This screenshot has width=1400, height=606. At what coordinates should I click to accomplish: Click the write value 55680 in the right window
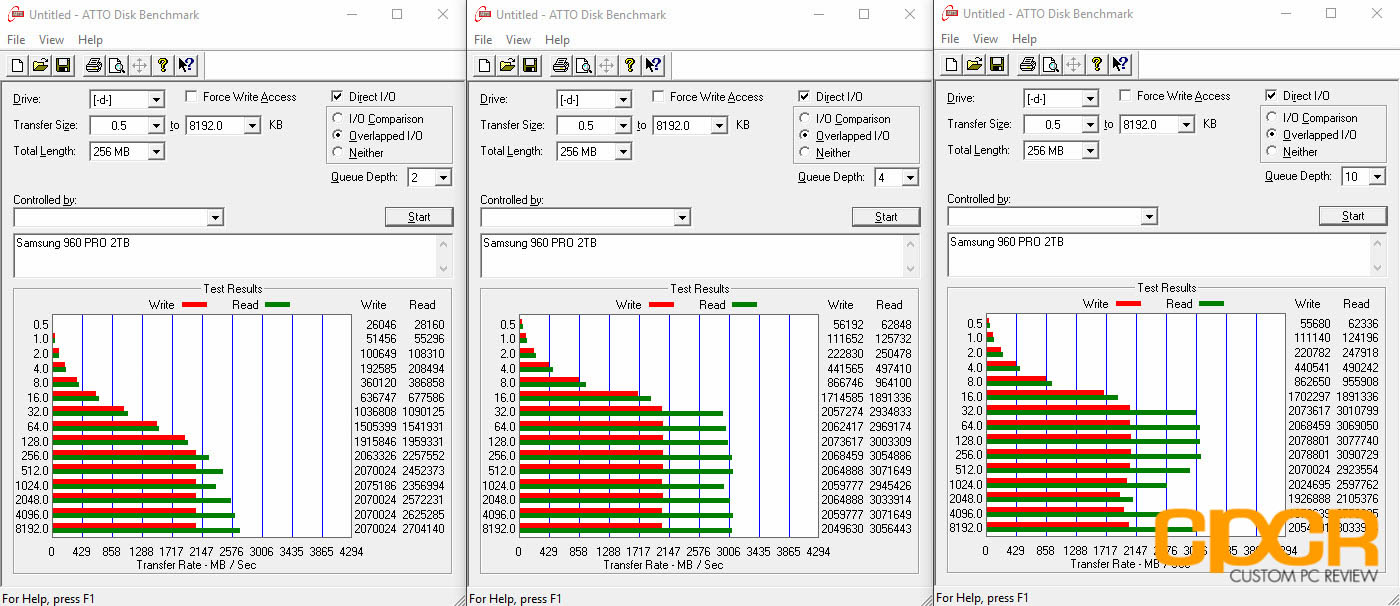point(1313,324)
